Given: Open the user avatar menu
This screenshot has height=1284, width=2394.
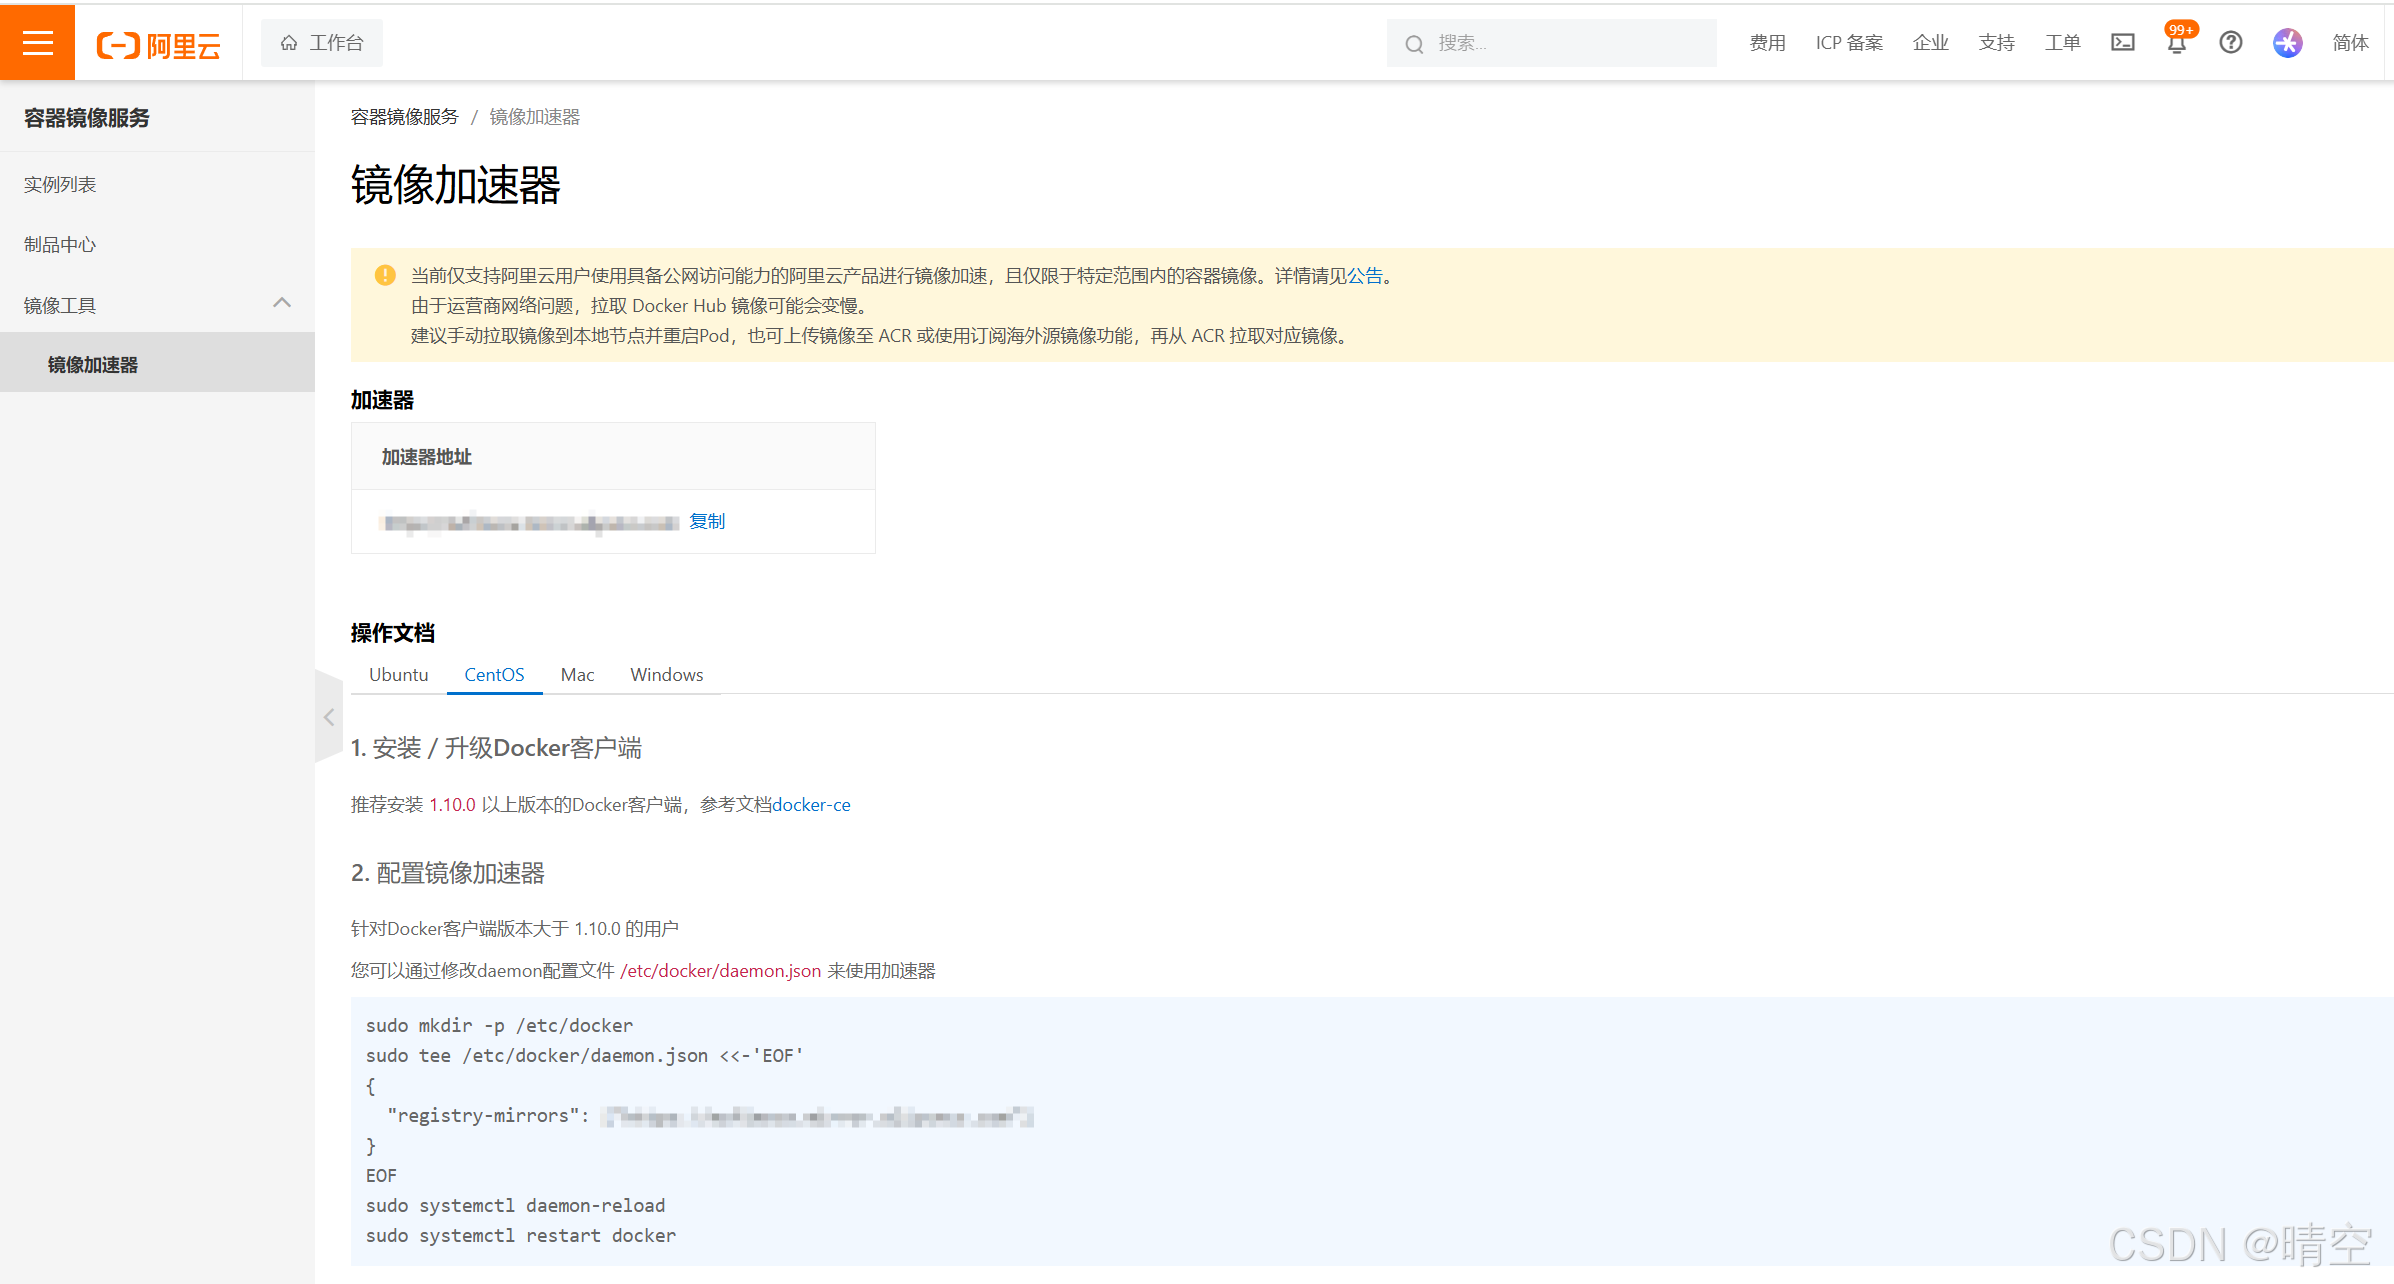Looking at the screenshot, I should 2287,43.
